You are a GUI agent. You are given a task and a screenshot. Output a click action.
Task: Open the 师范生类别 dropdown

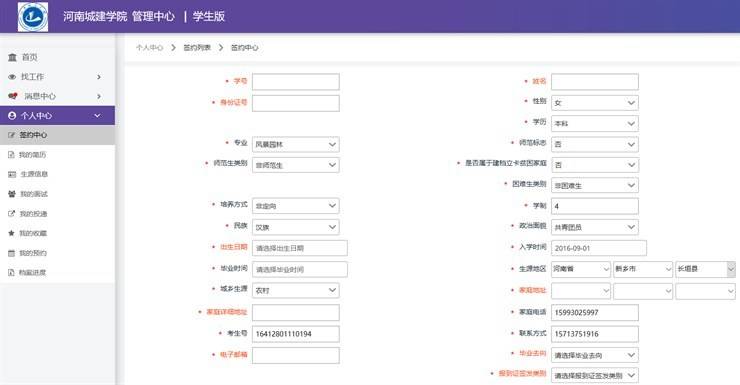click(x=295, y=165)
